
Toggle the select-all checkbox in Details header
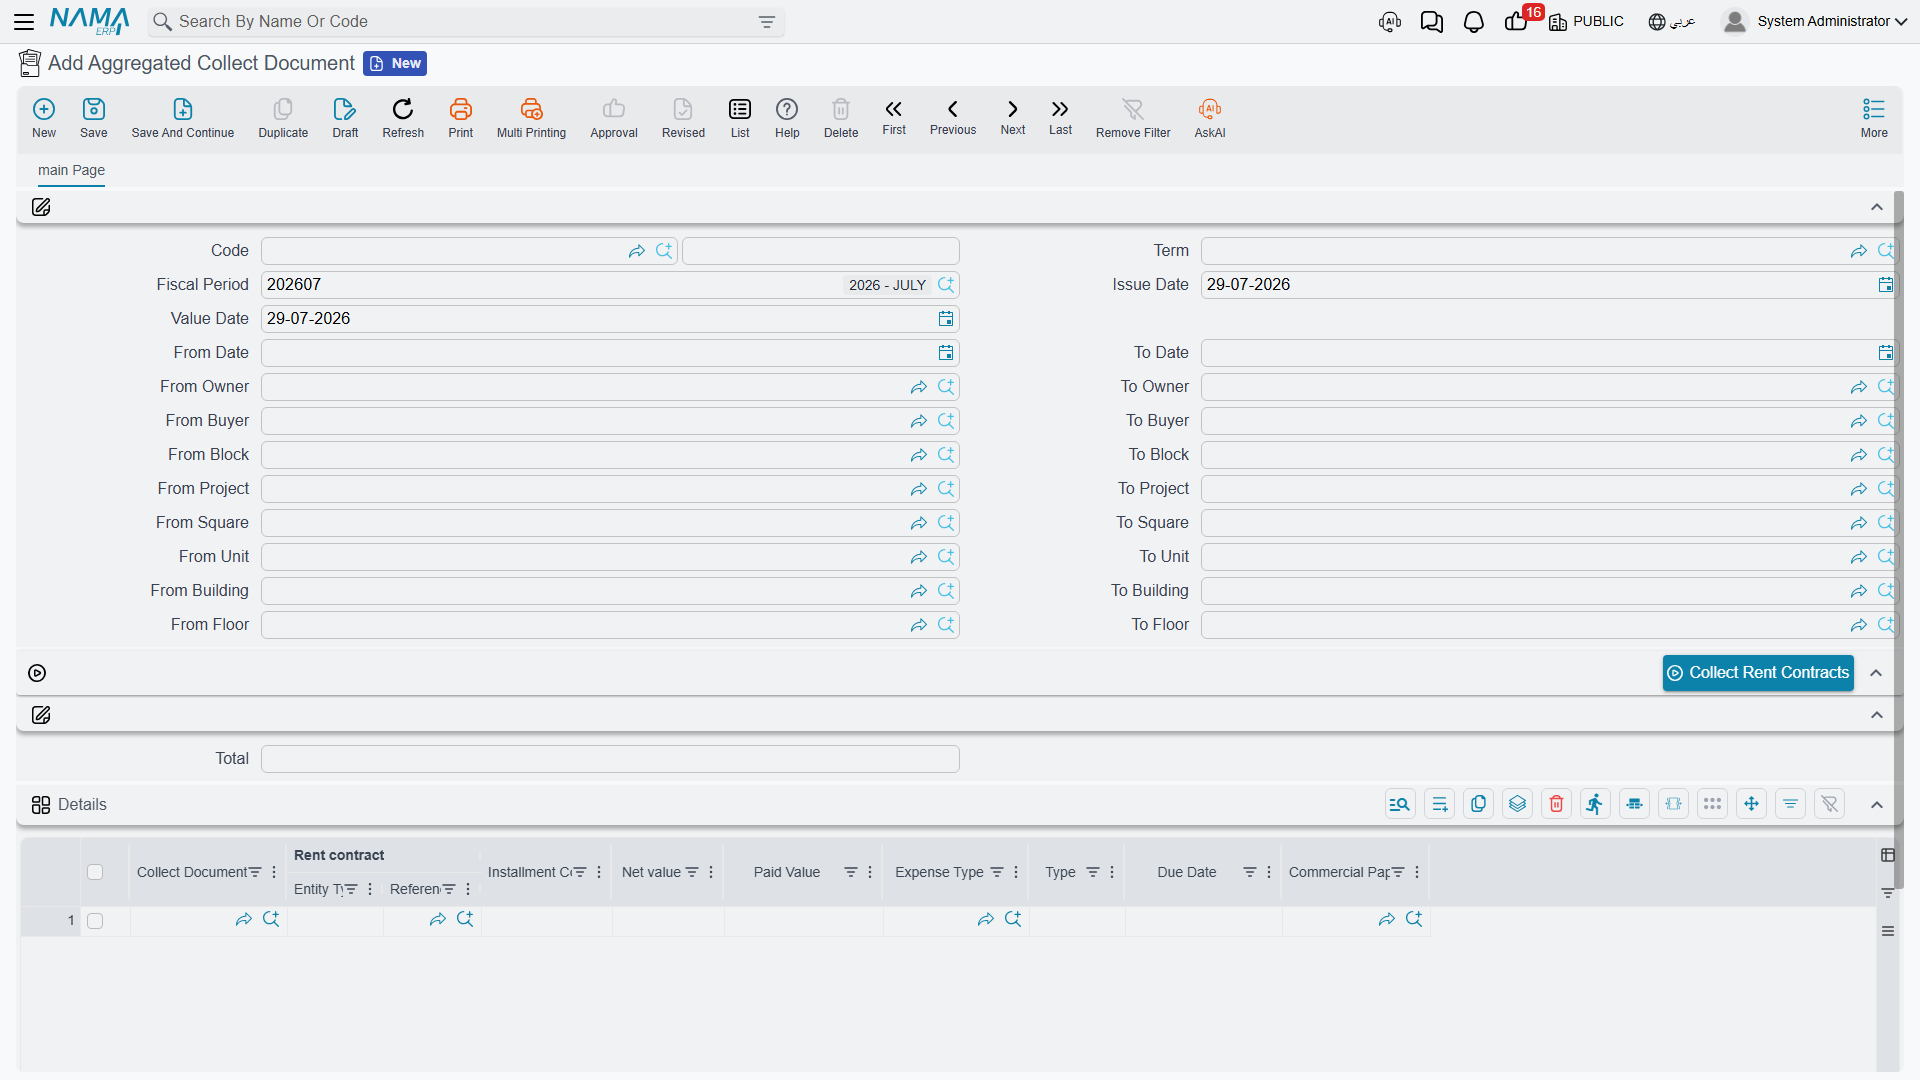tap(95, 872)
